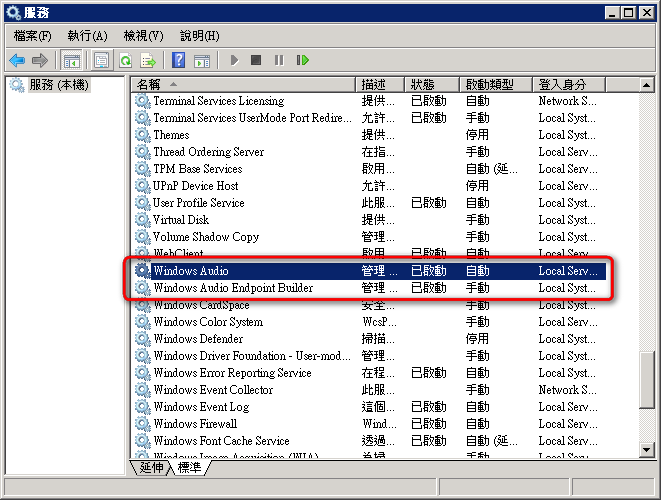Click the Terminal Services Licensing gear icon

pos(142,101)
